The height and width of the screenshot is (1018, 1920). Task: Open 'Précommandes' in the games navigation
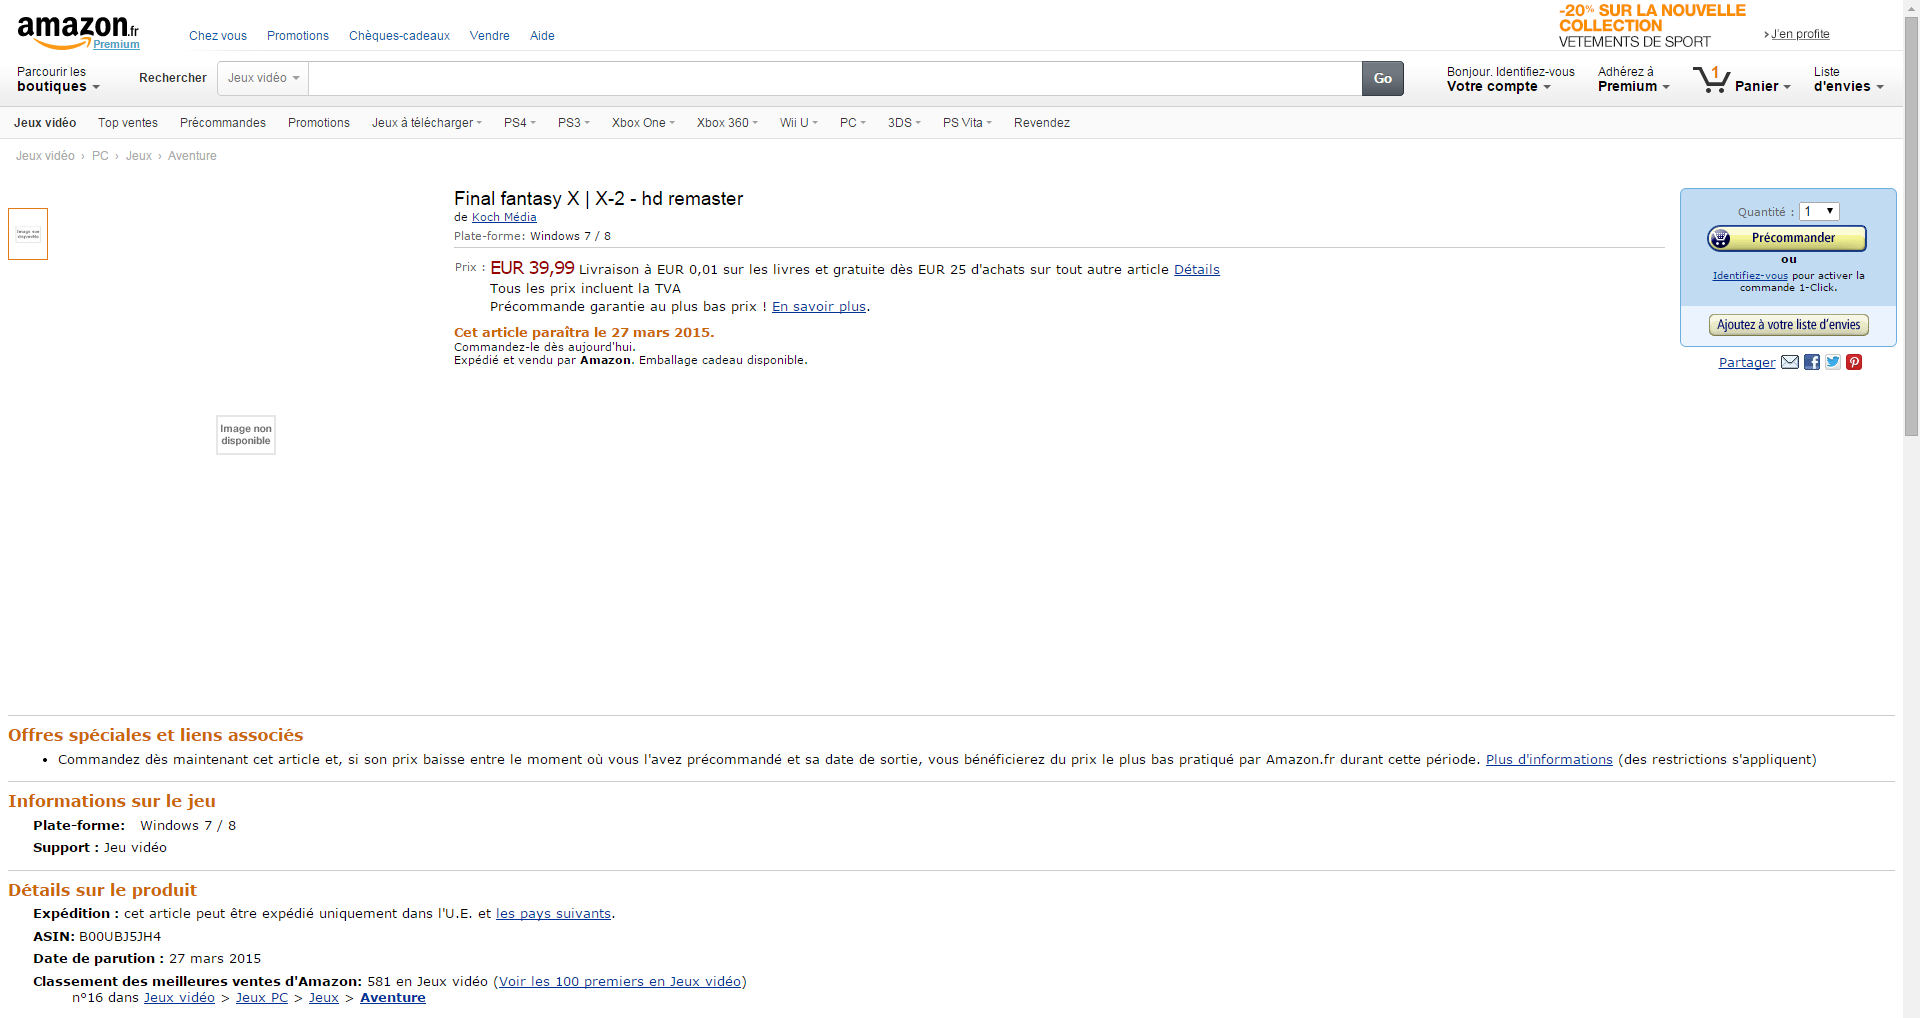[x=223, y=123]
